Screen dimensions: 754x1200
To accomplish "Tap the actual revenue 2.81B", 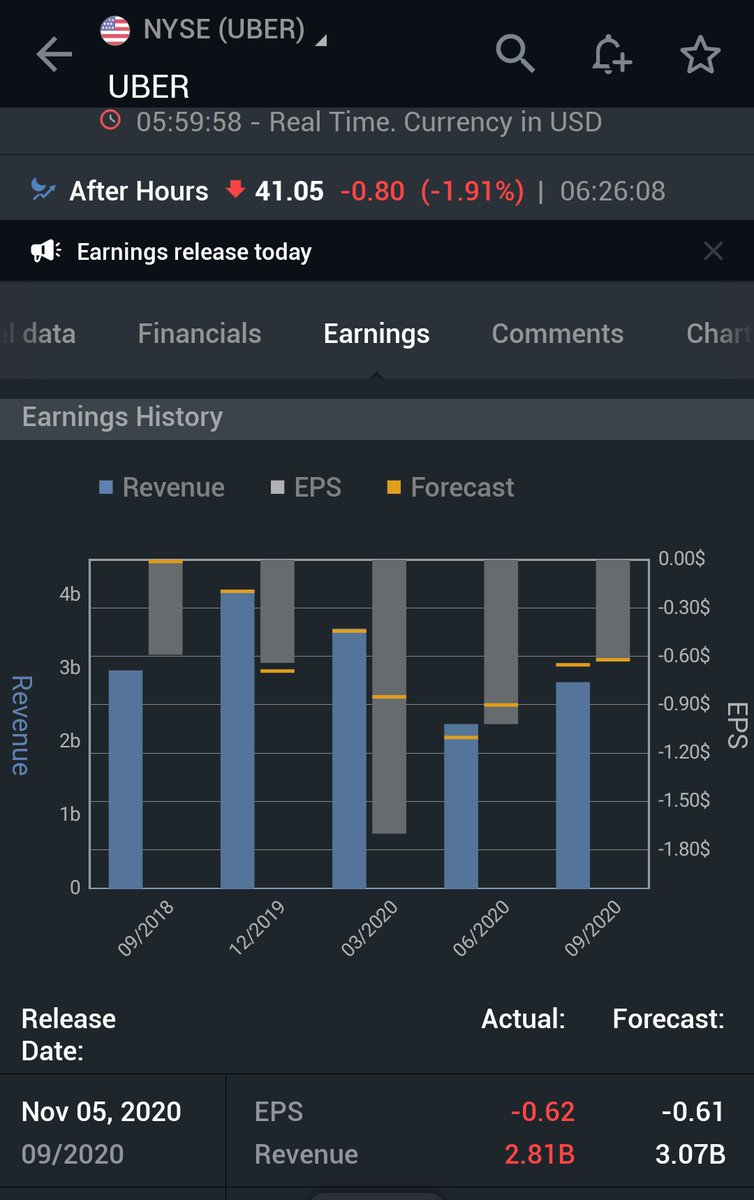I will [x=539, y=1154].
